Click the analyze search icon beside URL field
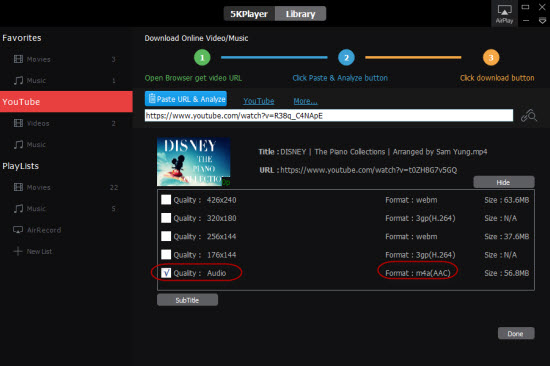550x366 pixels. 529,115
